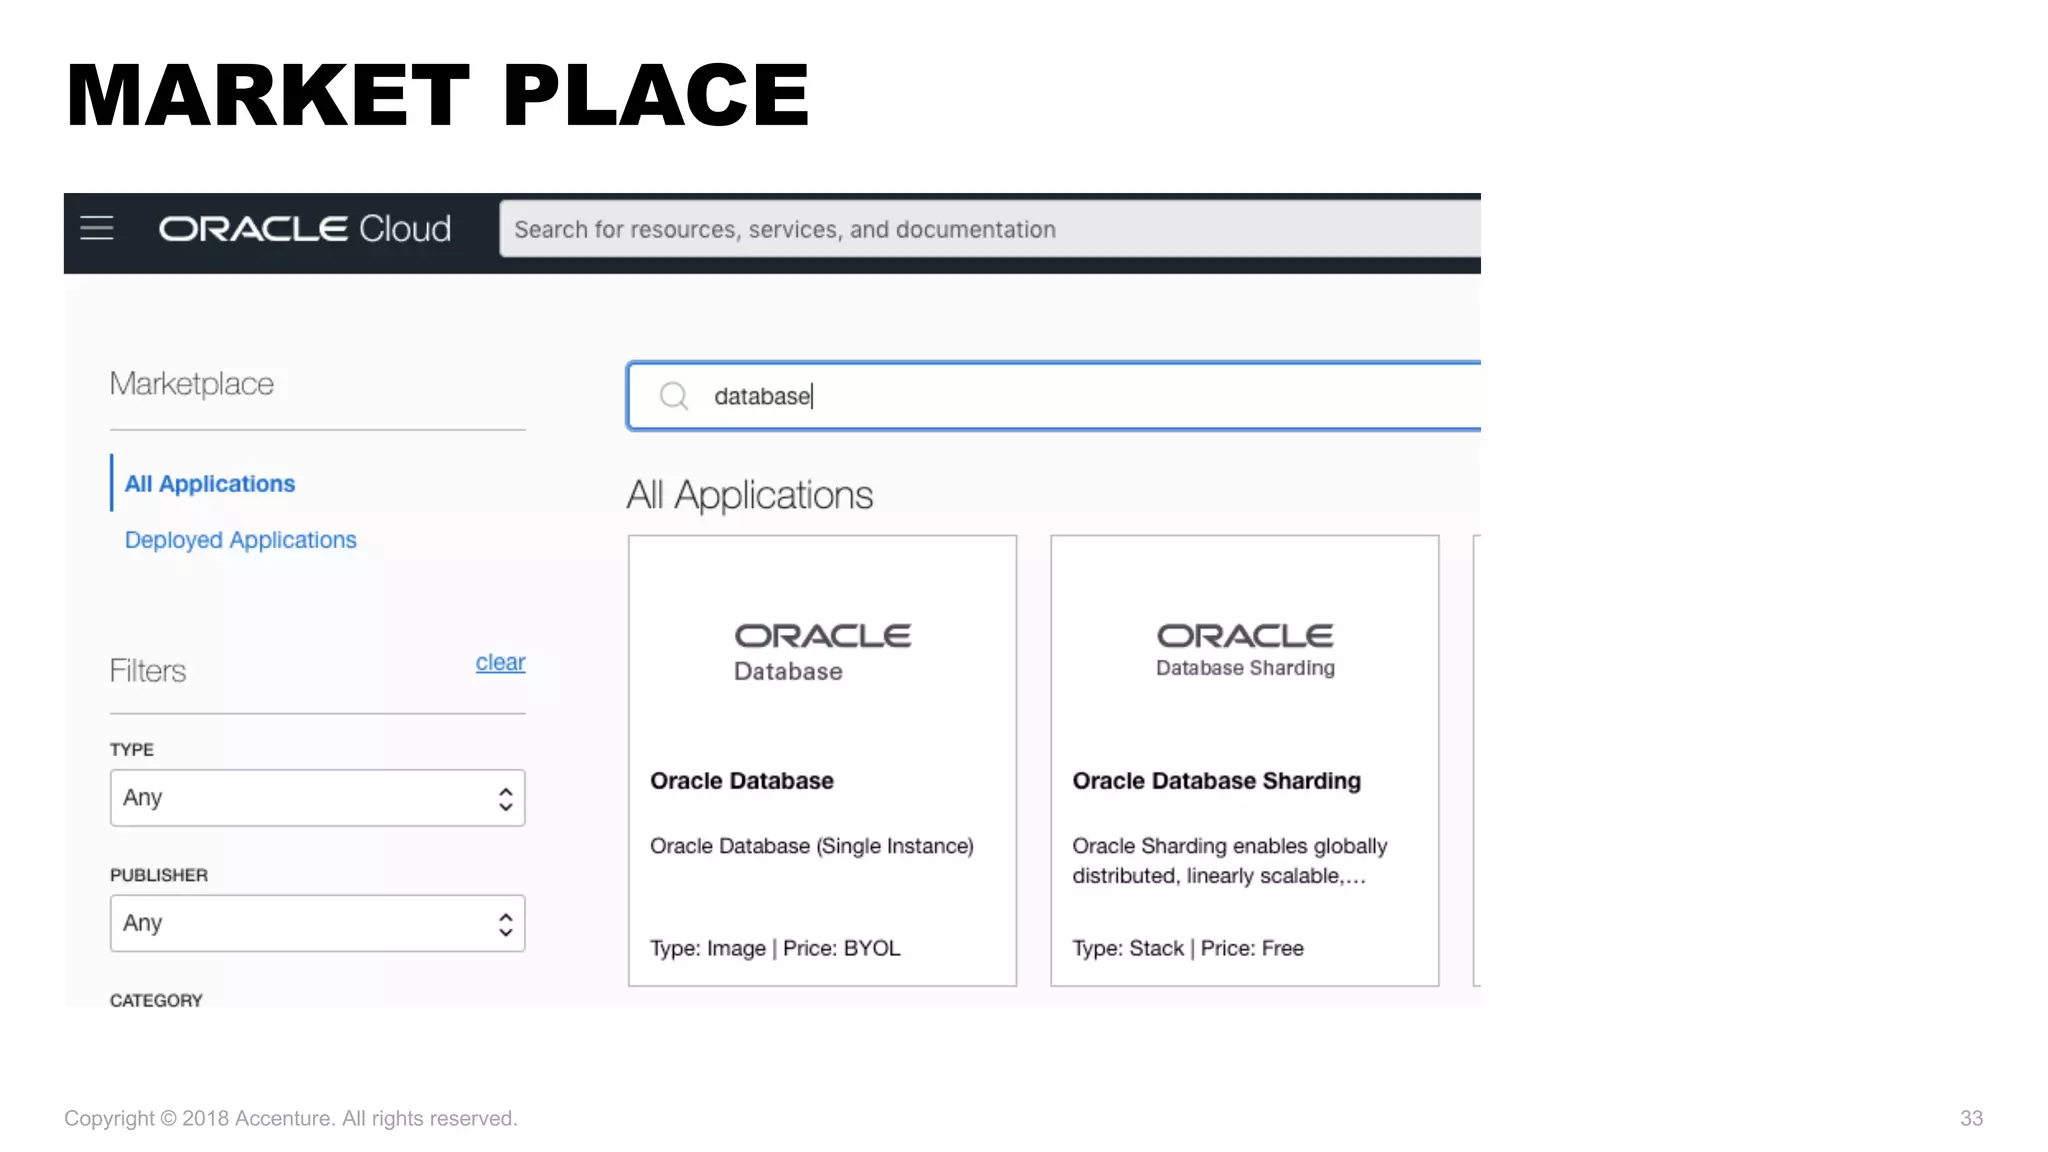Focus the top resources search field

coord(990,229)
